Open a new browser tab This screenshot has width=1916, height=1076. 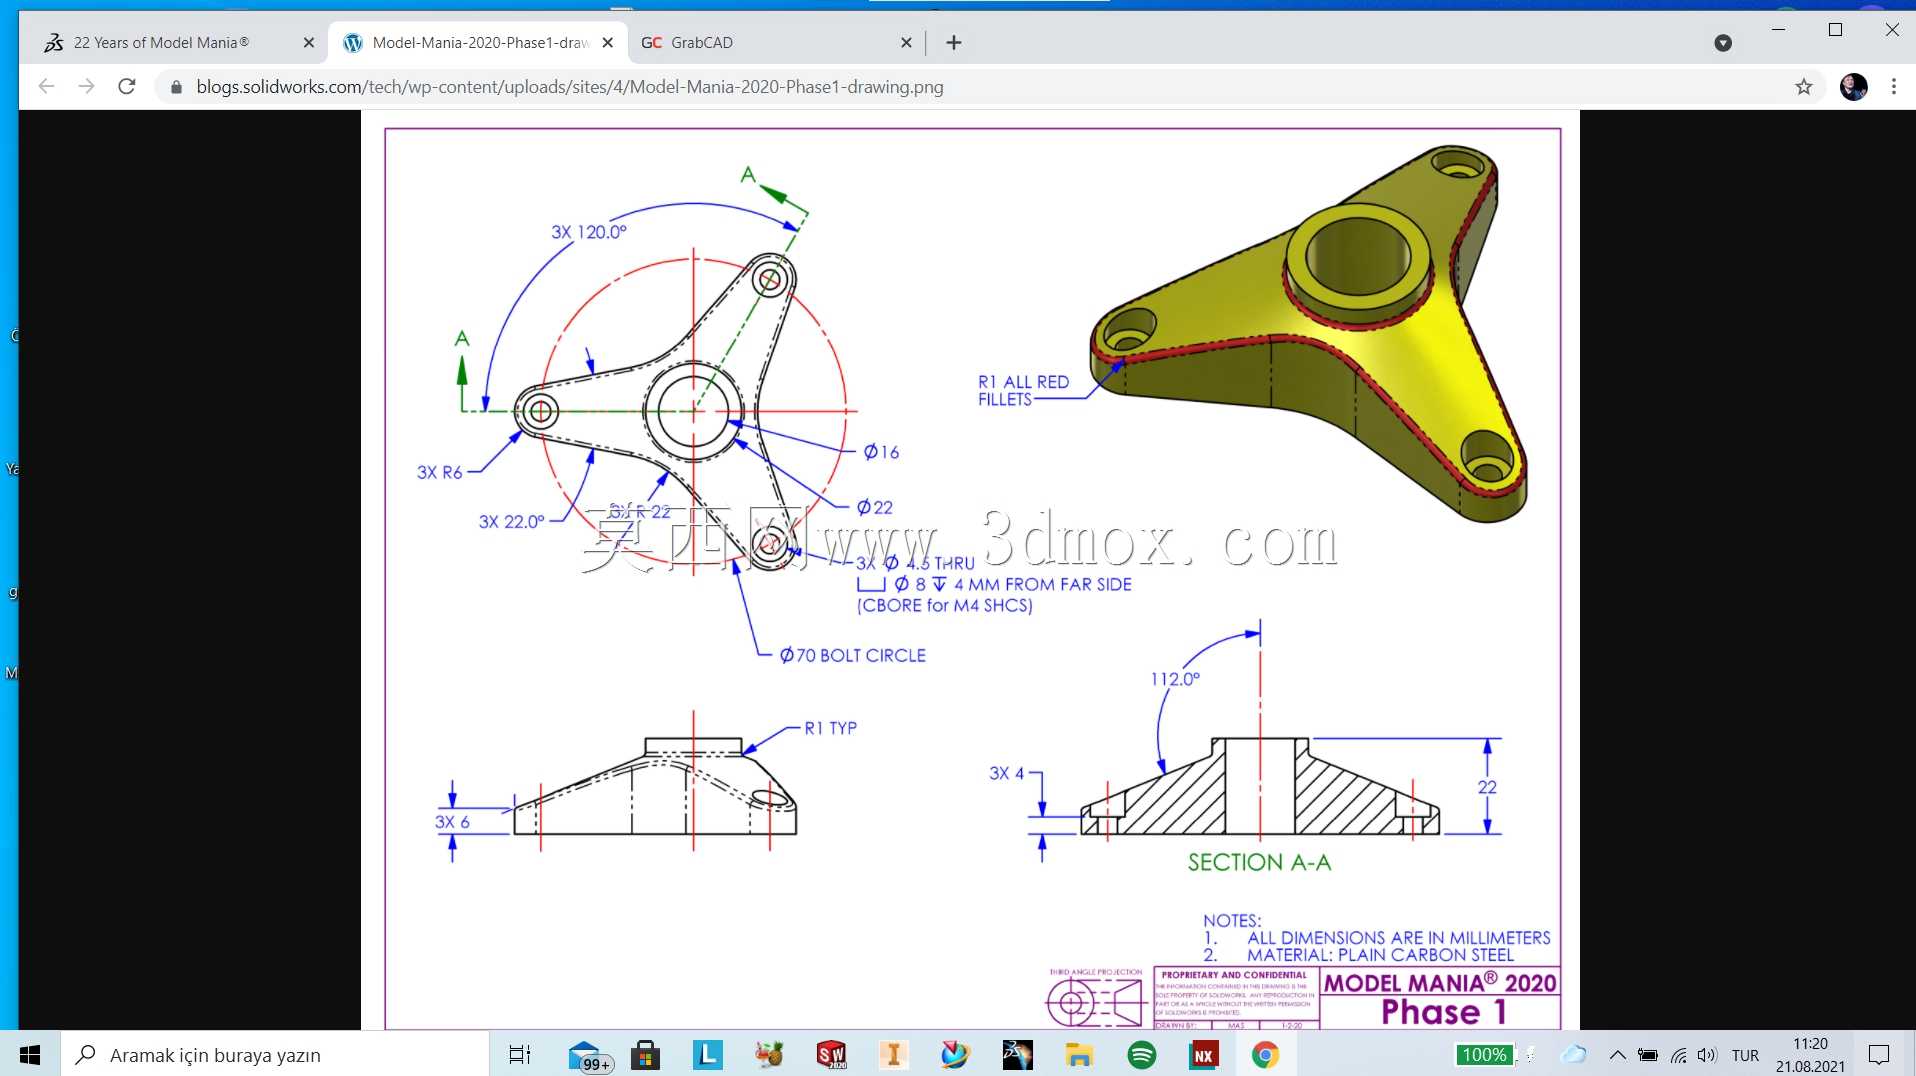point(954,43)
